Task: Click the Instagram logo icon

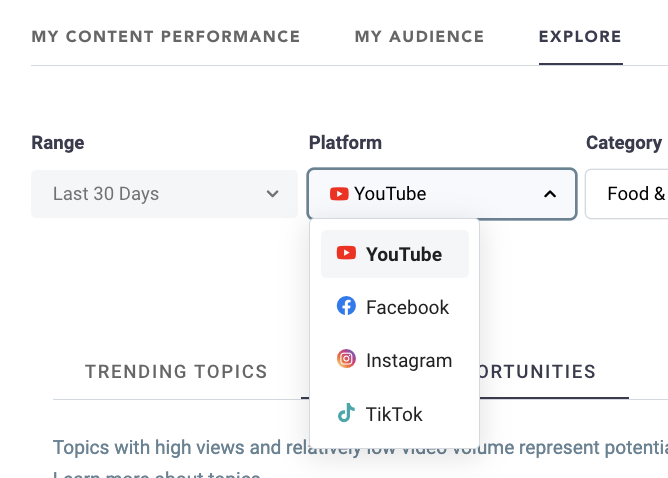Action: [346, 360]
